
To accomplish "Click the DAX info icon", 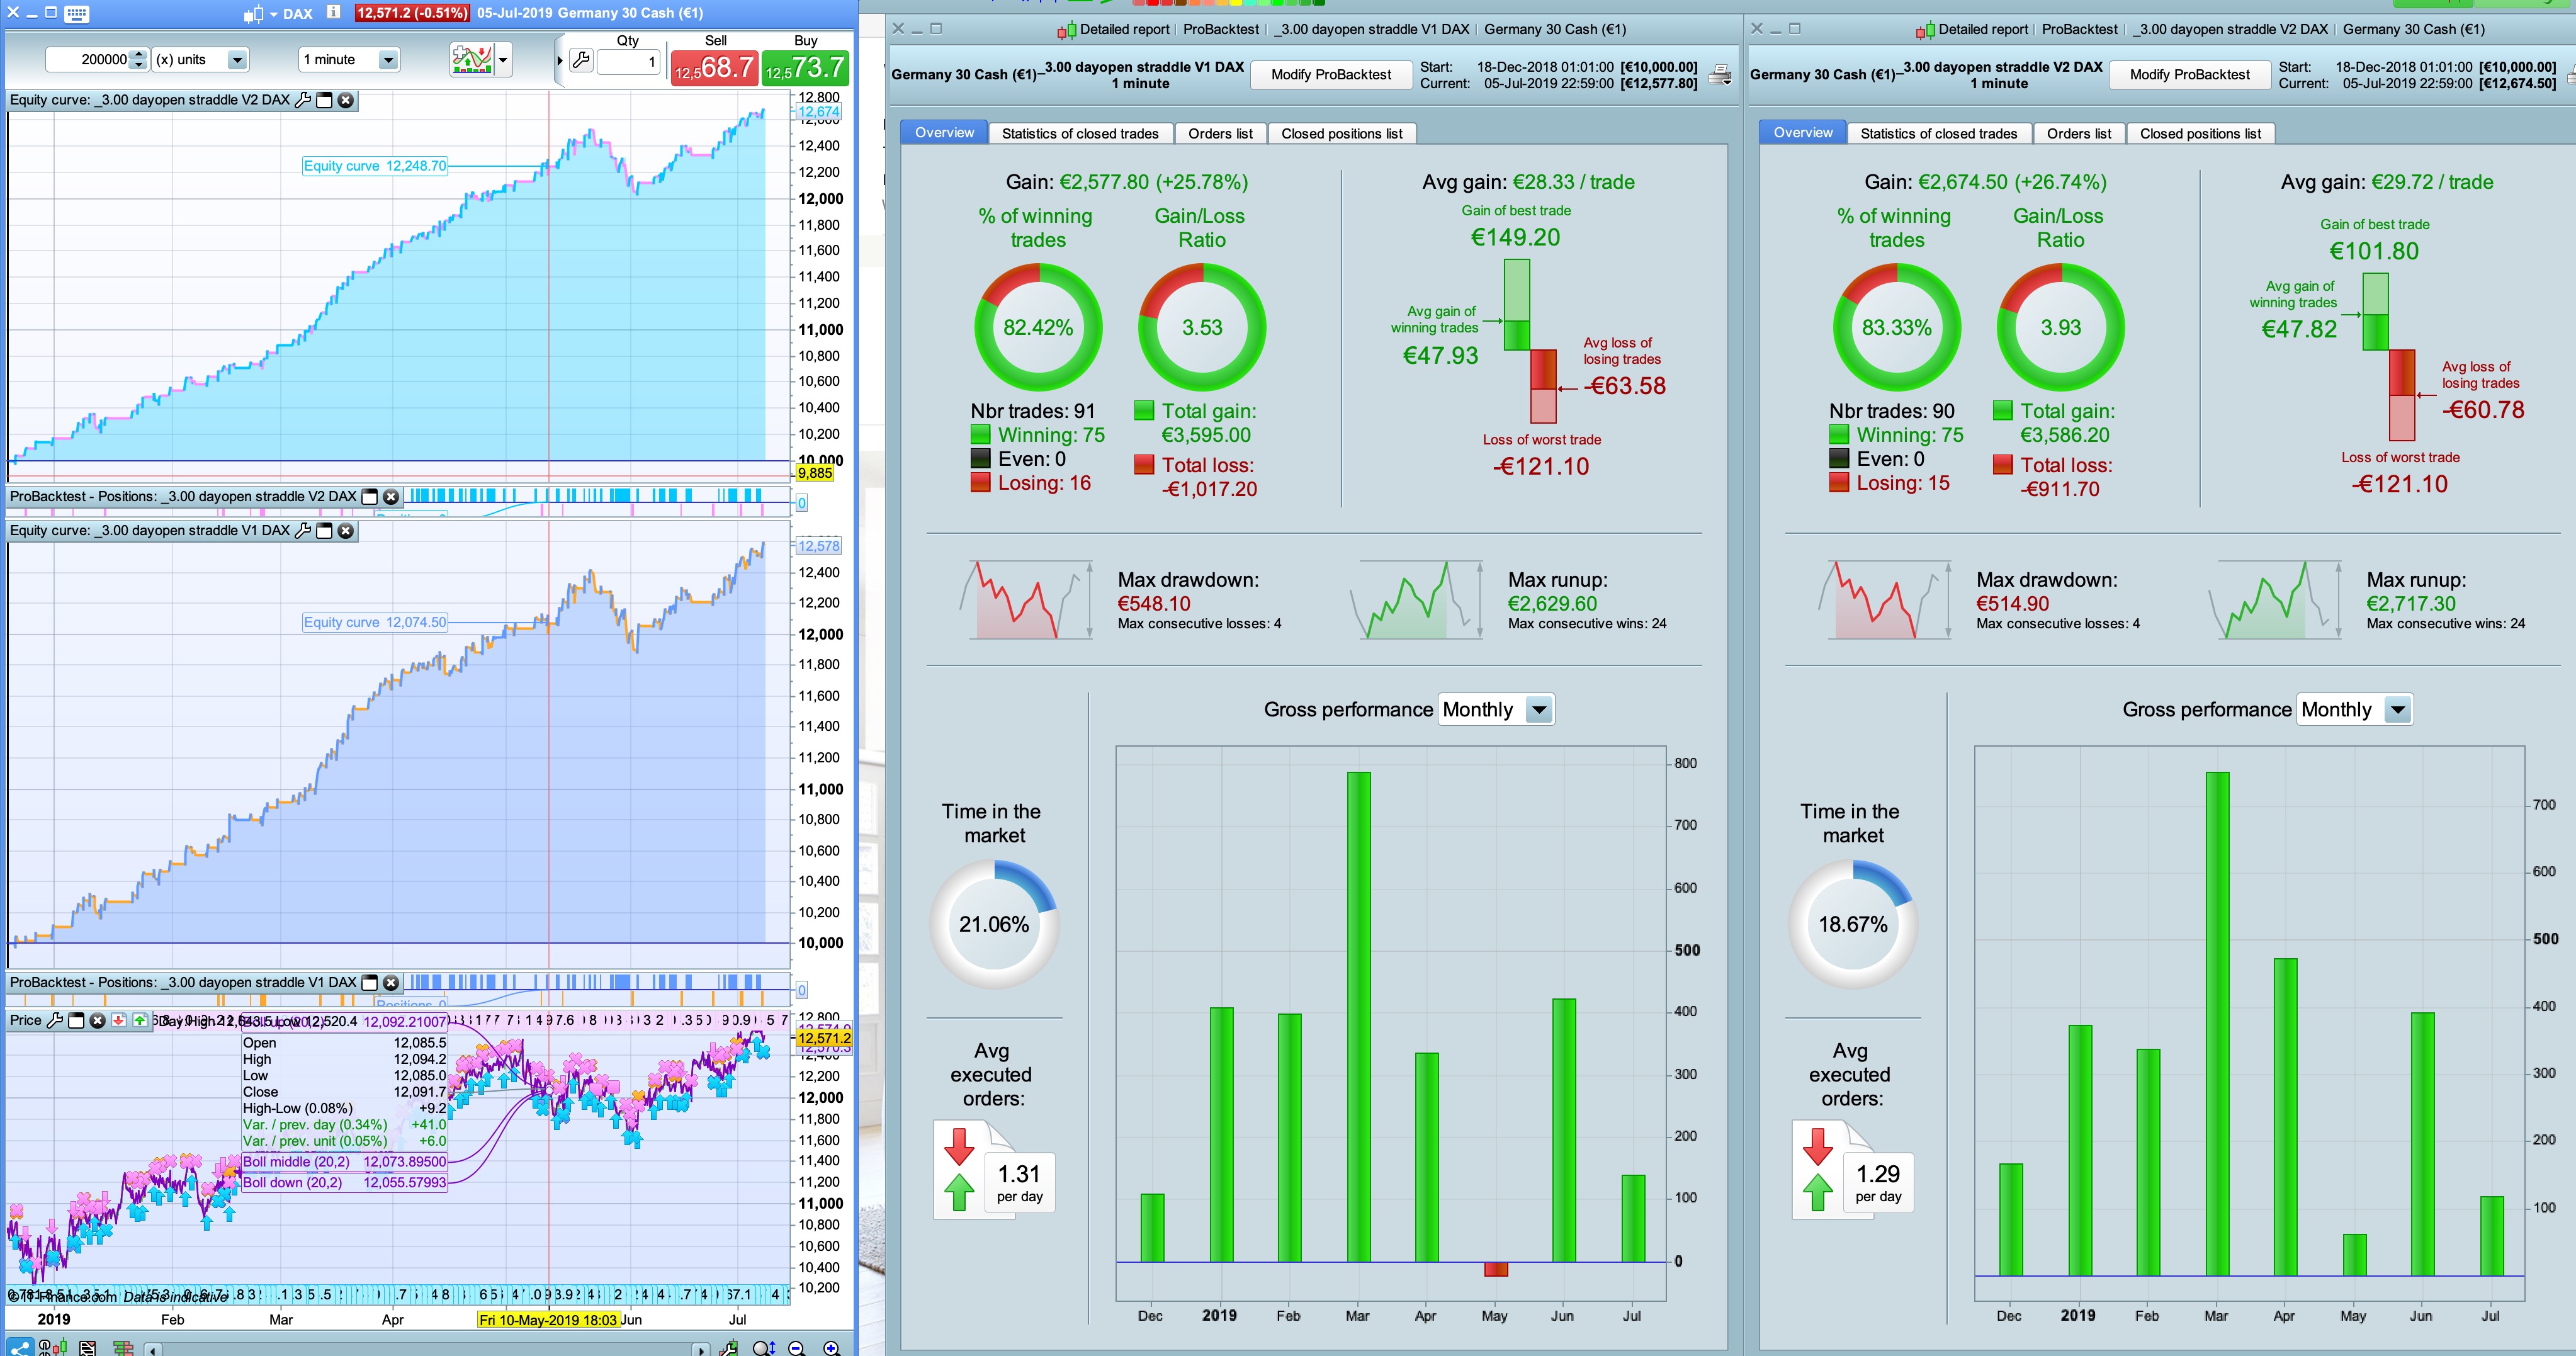I will click(334, 13).
